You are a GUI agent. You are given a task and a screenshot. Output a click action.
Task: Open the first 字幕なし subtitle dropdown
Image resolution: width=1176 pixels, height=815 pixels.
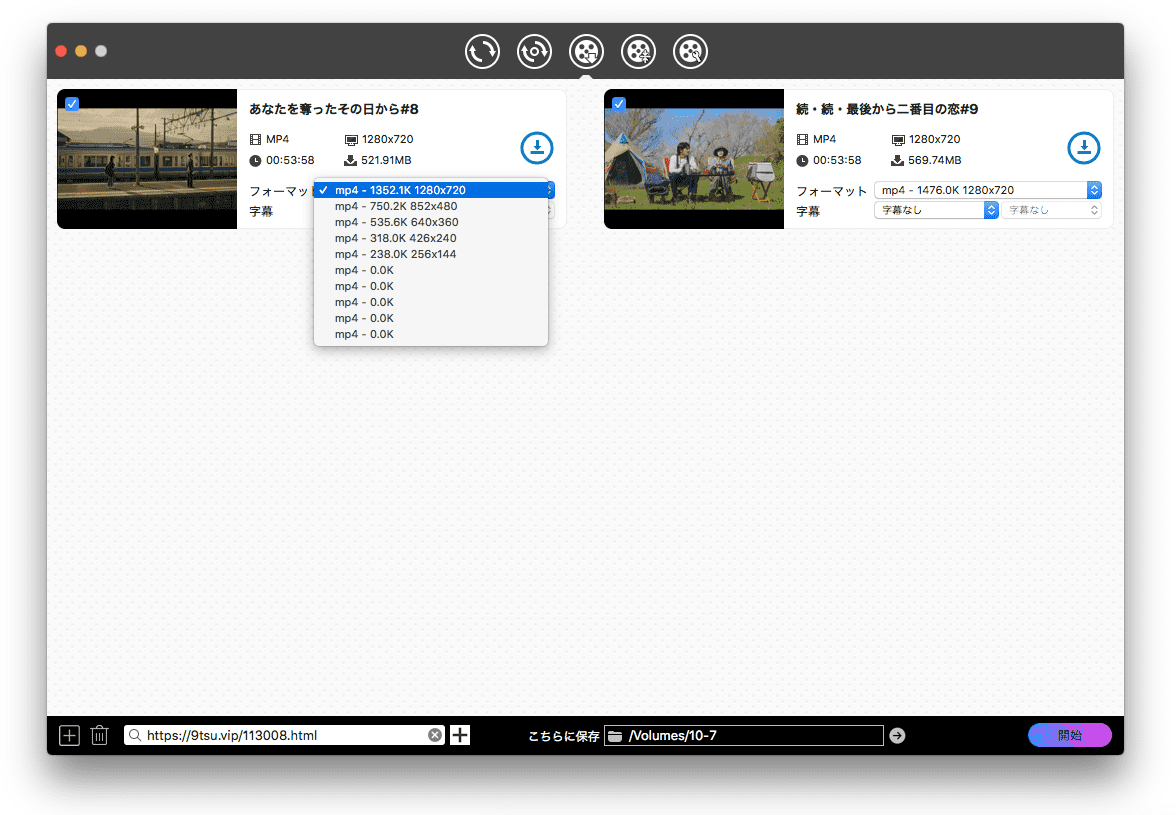pyautogui.click(x=936, y=210)
